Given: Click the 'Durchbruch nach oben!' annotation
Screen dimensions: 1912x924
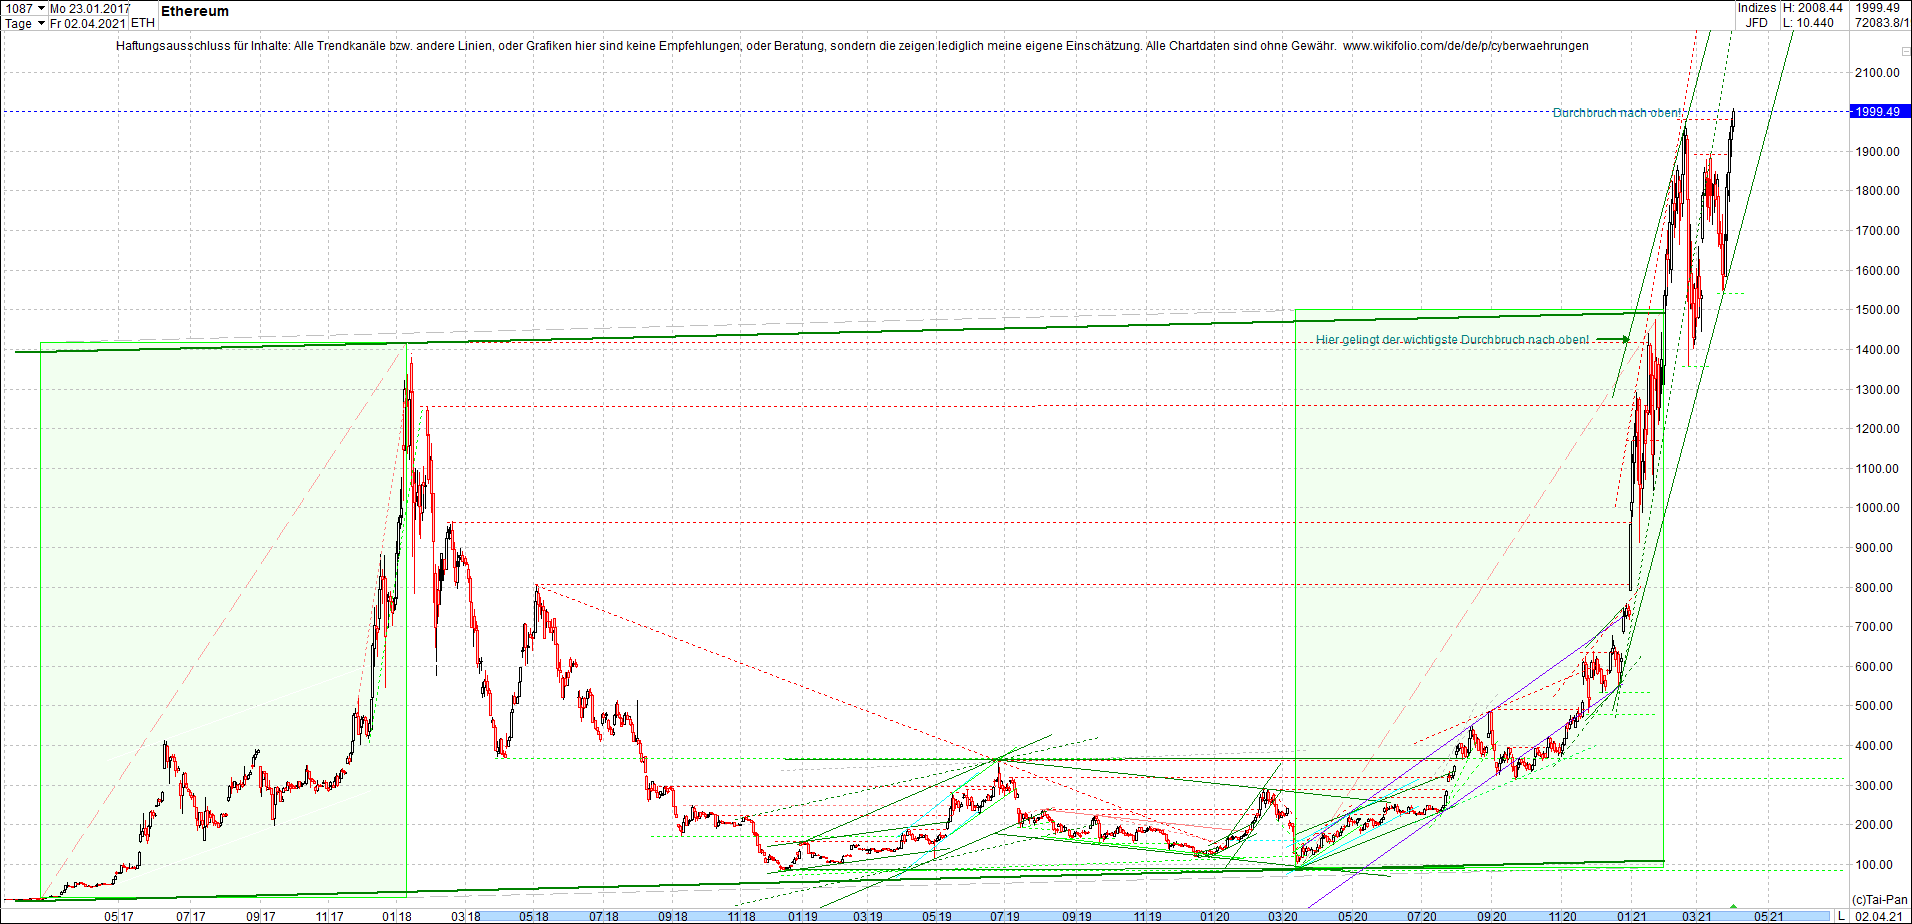Looking at the screenshot, I should (x=1617, y=113).
